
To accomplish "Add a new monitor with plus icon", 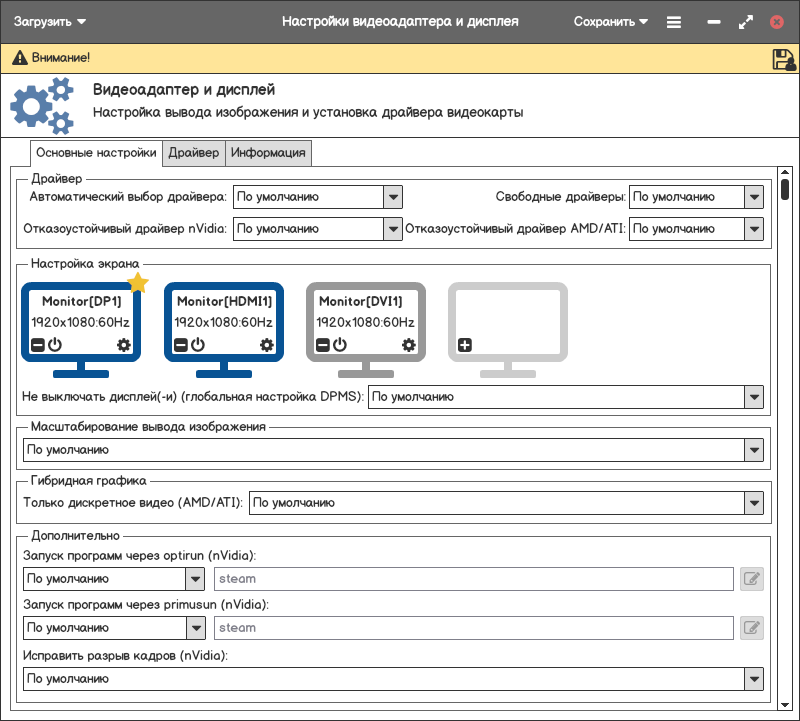I will coord(465,345).
